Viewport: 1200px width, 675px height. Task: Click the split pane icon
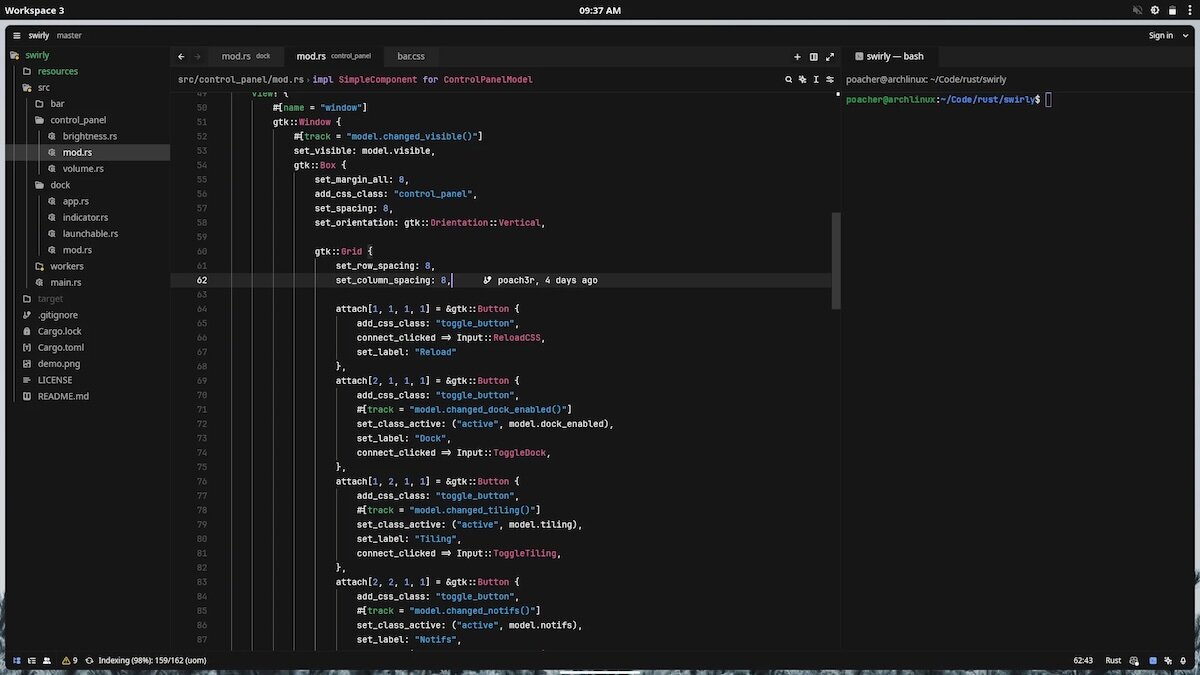pyautogui.click(x=813, y=57)
